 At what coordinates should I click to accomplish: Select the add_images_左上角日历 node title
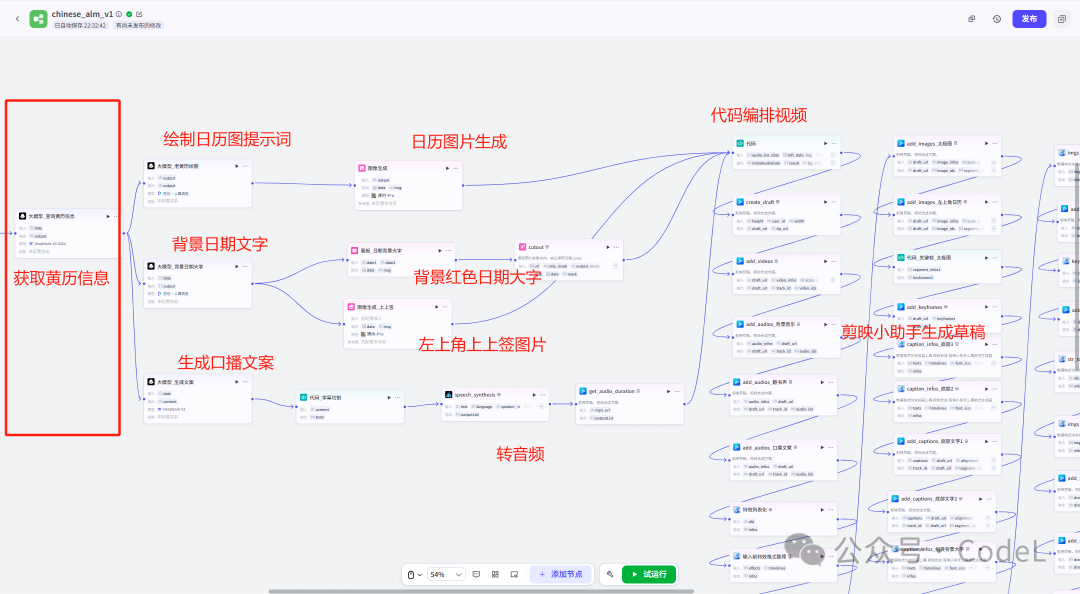[936, 202]
